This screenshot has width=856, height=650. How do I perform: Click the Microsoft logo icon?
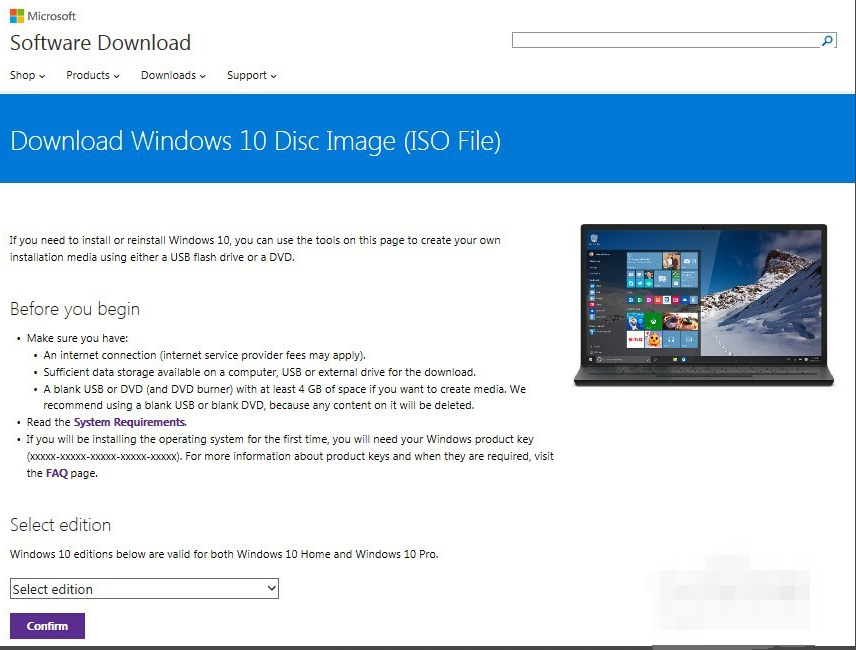point(19,15)
